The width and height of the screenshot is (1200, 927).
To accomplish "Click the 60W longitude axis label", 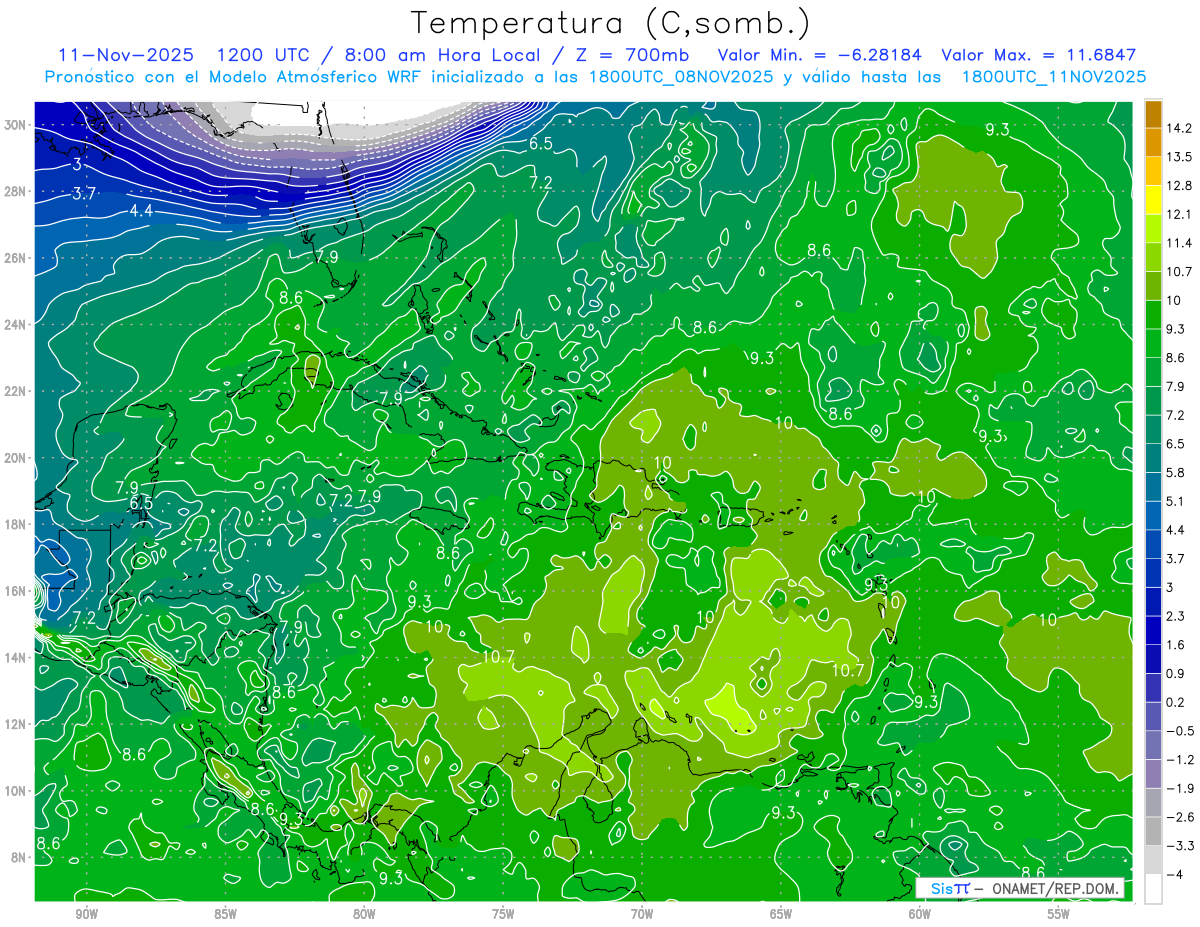I will point(920,914).
